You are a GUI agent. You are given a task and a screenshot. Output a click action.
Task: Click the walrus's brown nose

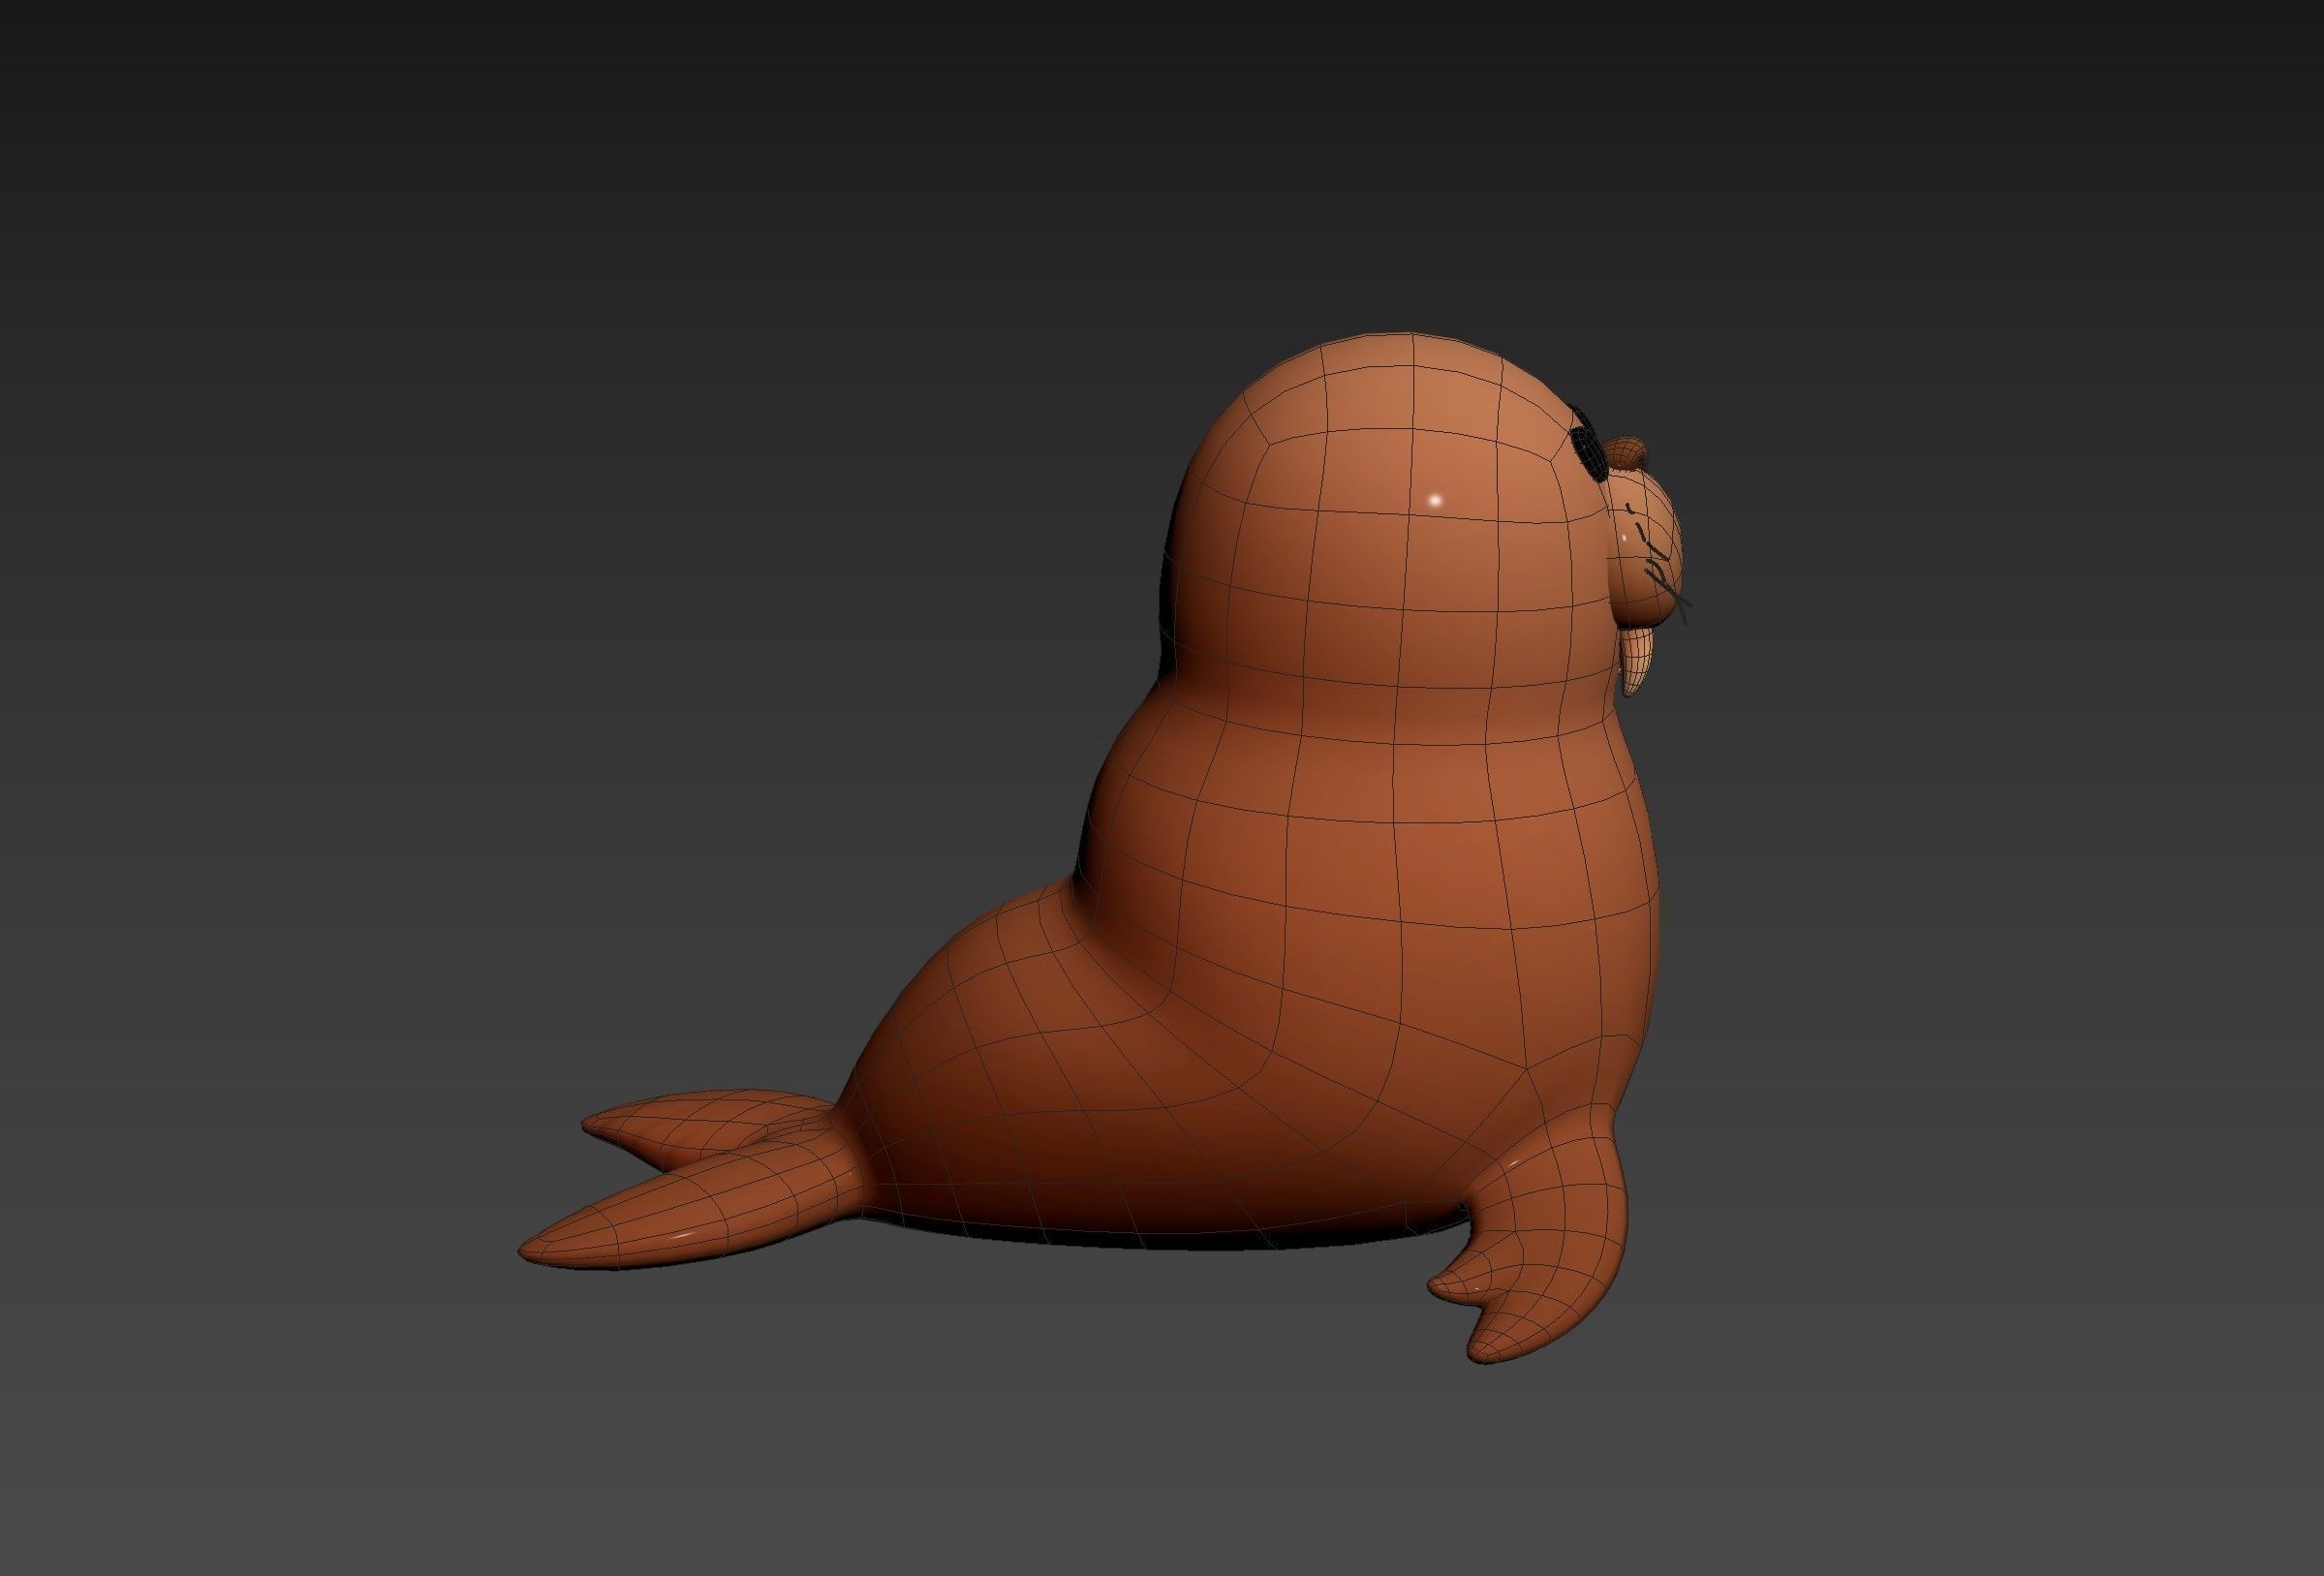[x=1627, y=451]
